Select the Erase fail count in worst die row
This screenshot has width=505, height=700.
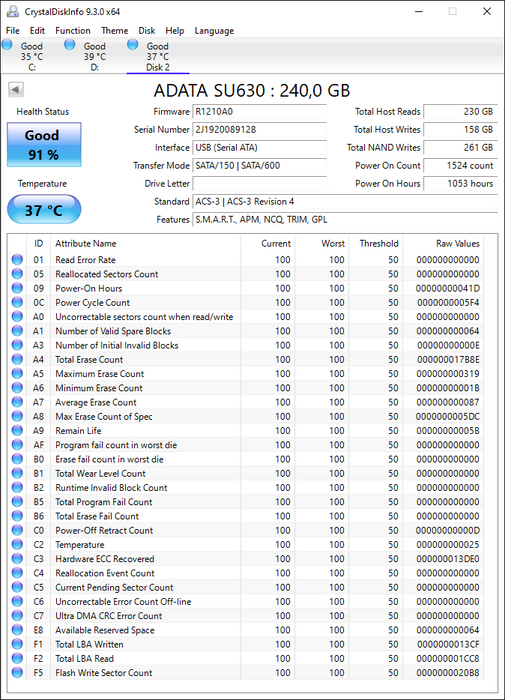[246, 459]
